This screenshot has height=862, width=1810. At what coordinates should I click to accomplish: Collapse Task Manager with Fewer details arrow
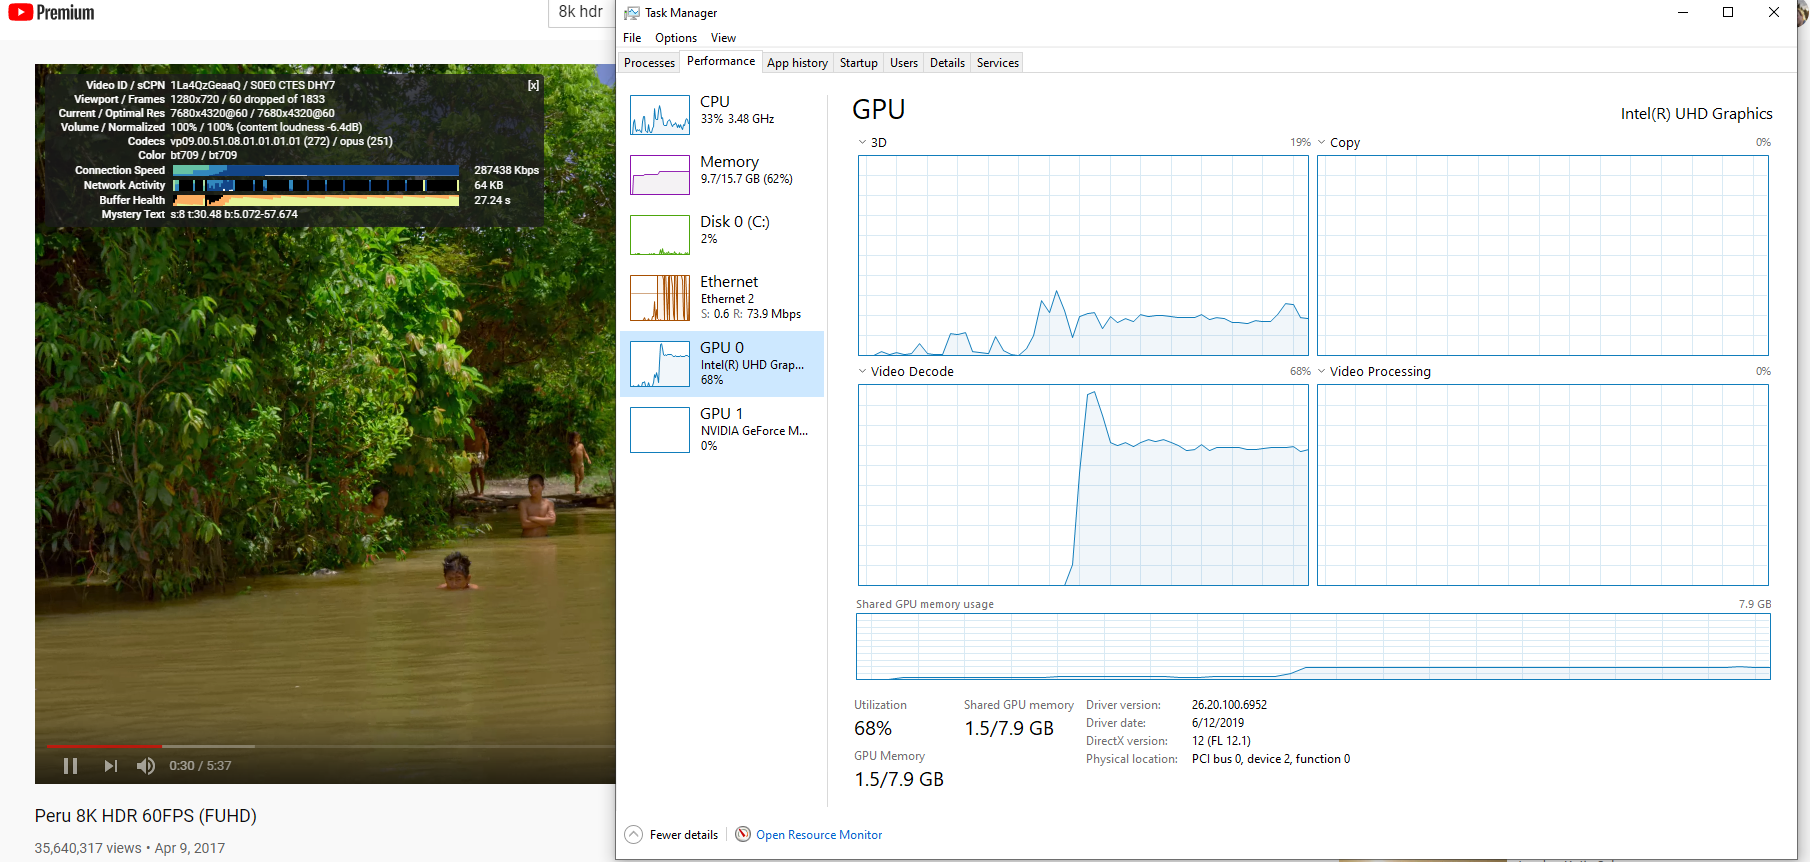pos(634,835)
